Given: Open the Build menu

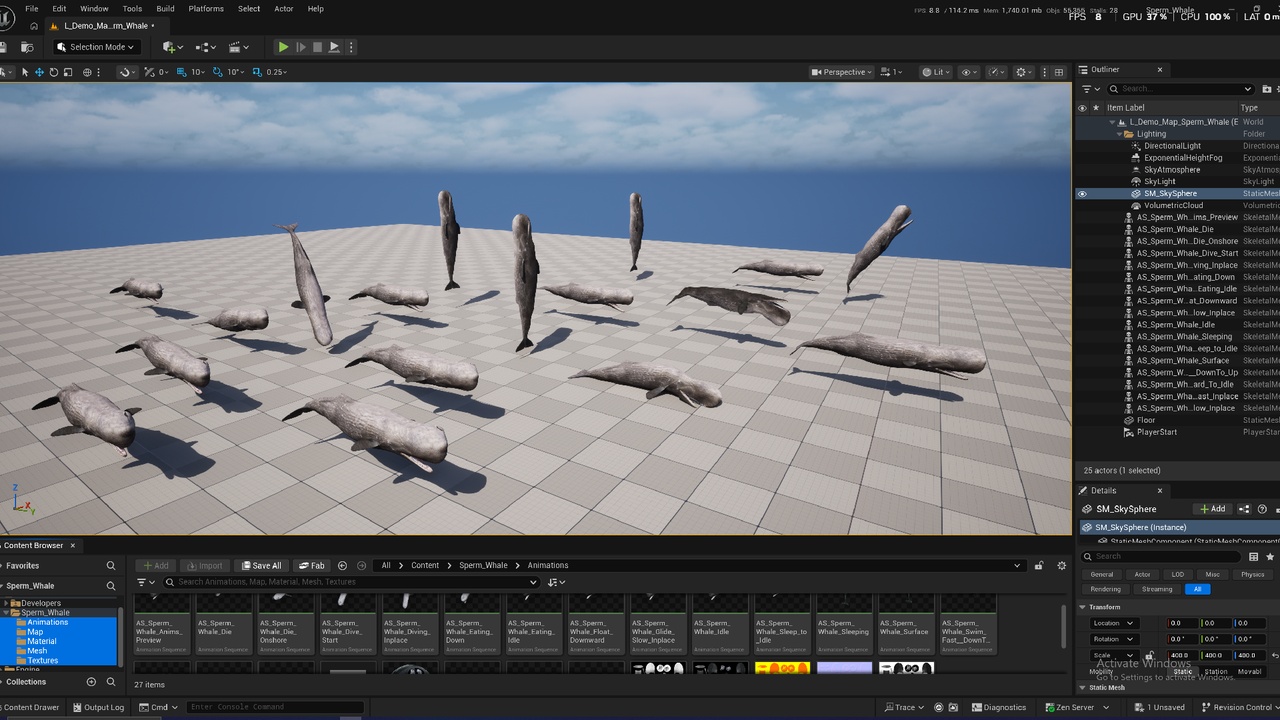Looking at the screenshot, I should pyautogui.click(x=165, y=9).
